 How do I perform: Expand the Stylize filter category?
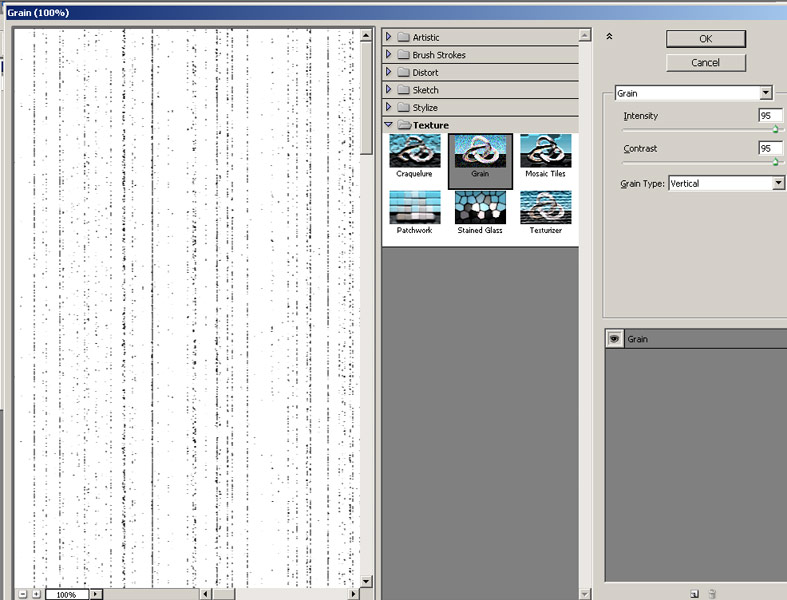coord(388,107)
